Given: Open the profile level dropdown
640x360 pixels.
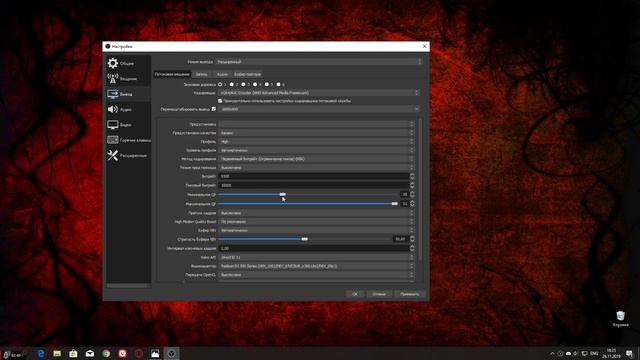Looking at the screenshot, I should [316, 150].
